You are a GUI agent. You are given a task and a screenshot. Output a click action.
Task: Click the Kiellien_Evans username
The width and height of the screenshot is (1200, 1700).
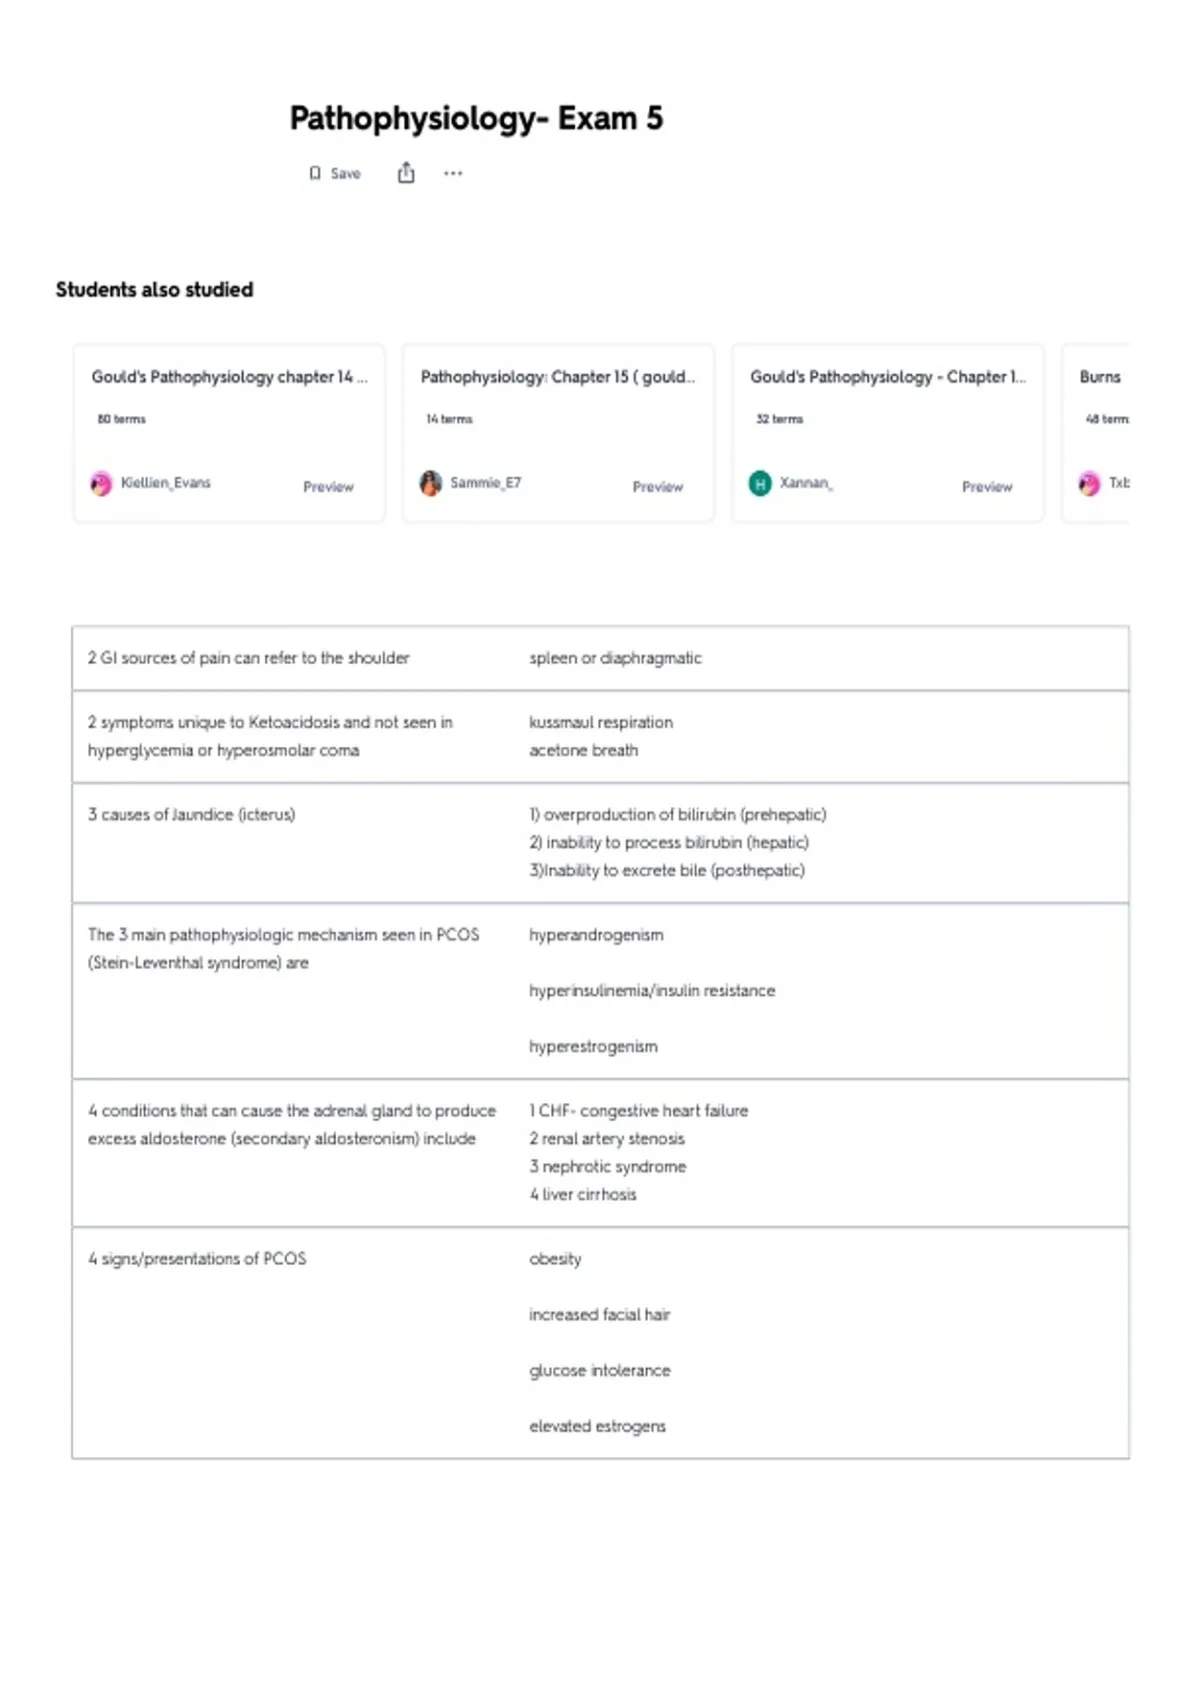[166, 483]
